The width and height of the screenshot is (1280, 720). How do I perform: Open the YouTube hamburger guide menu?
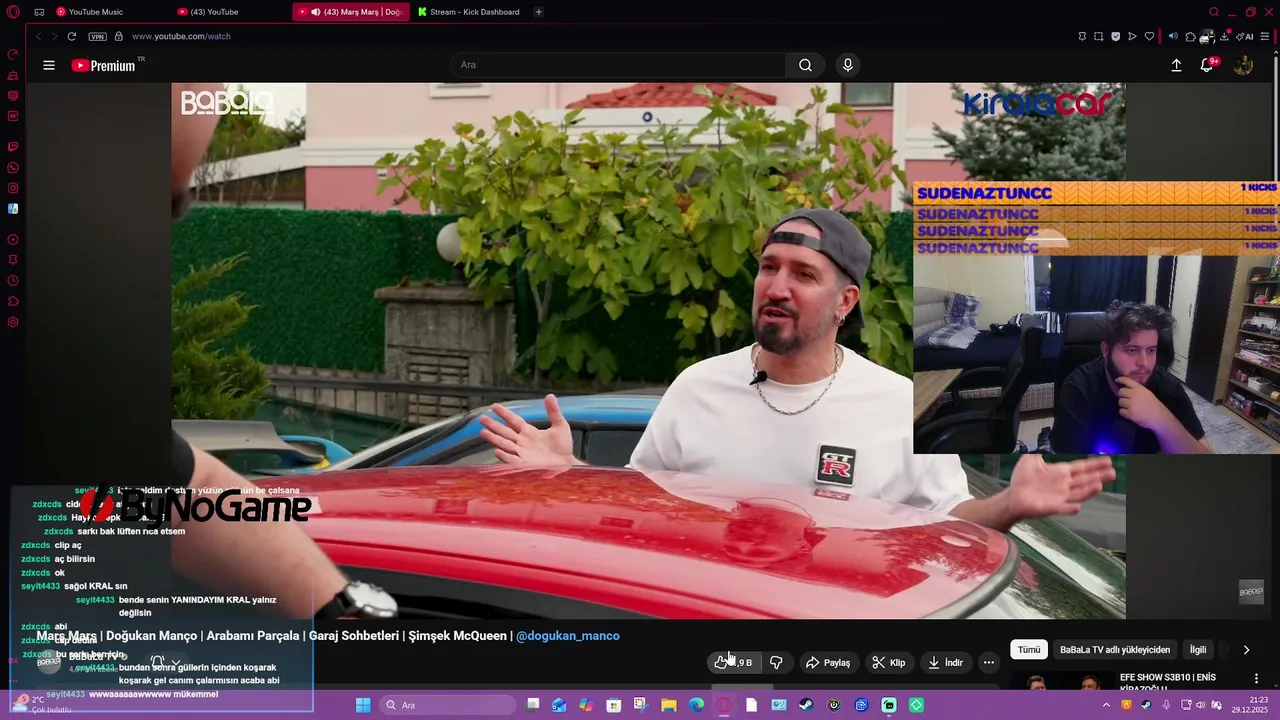(x=49, y=65)
